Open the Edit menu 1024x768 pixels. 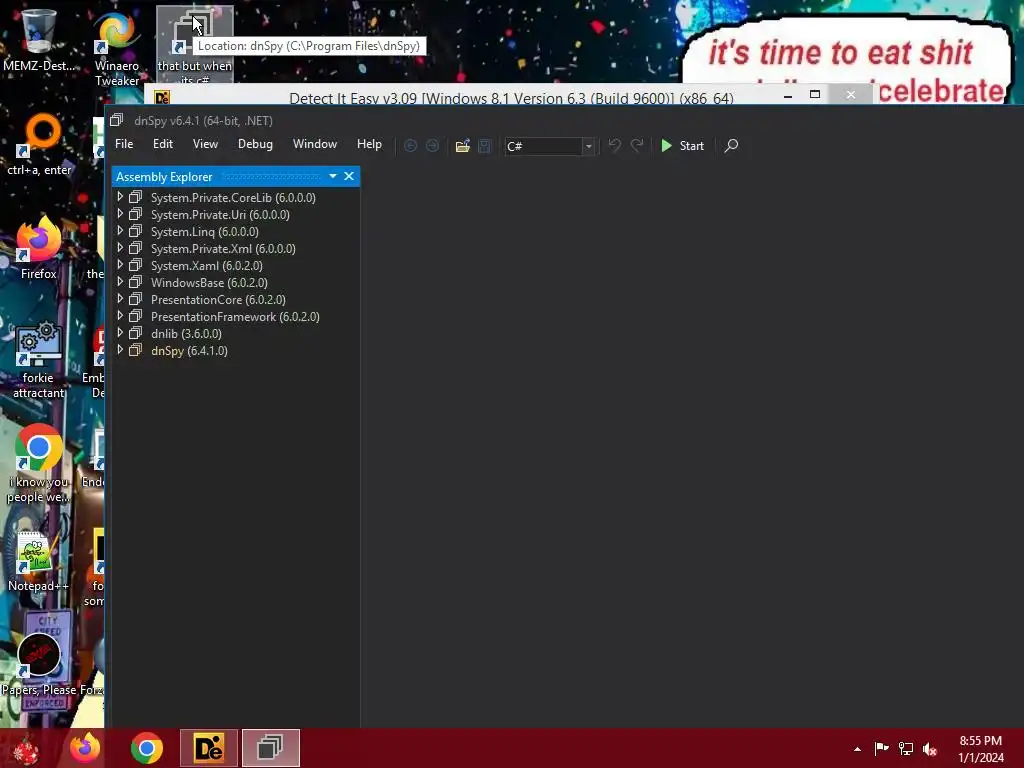[163, 144]
